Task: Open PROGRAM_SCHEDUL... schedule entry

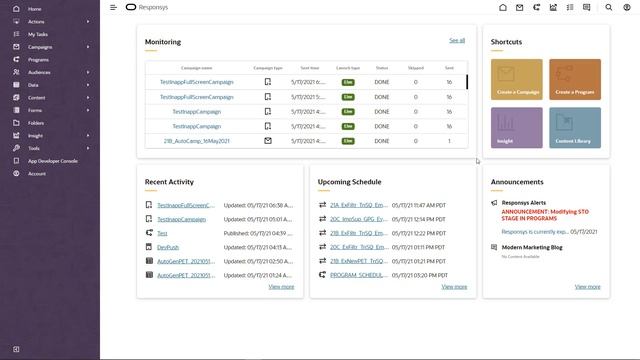Action: tap(359, 275)
